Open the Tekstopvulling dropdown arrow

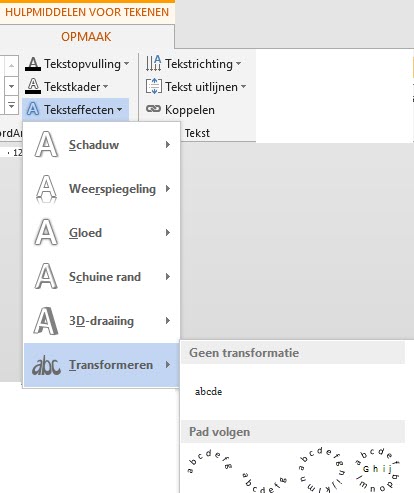(126, 63)
